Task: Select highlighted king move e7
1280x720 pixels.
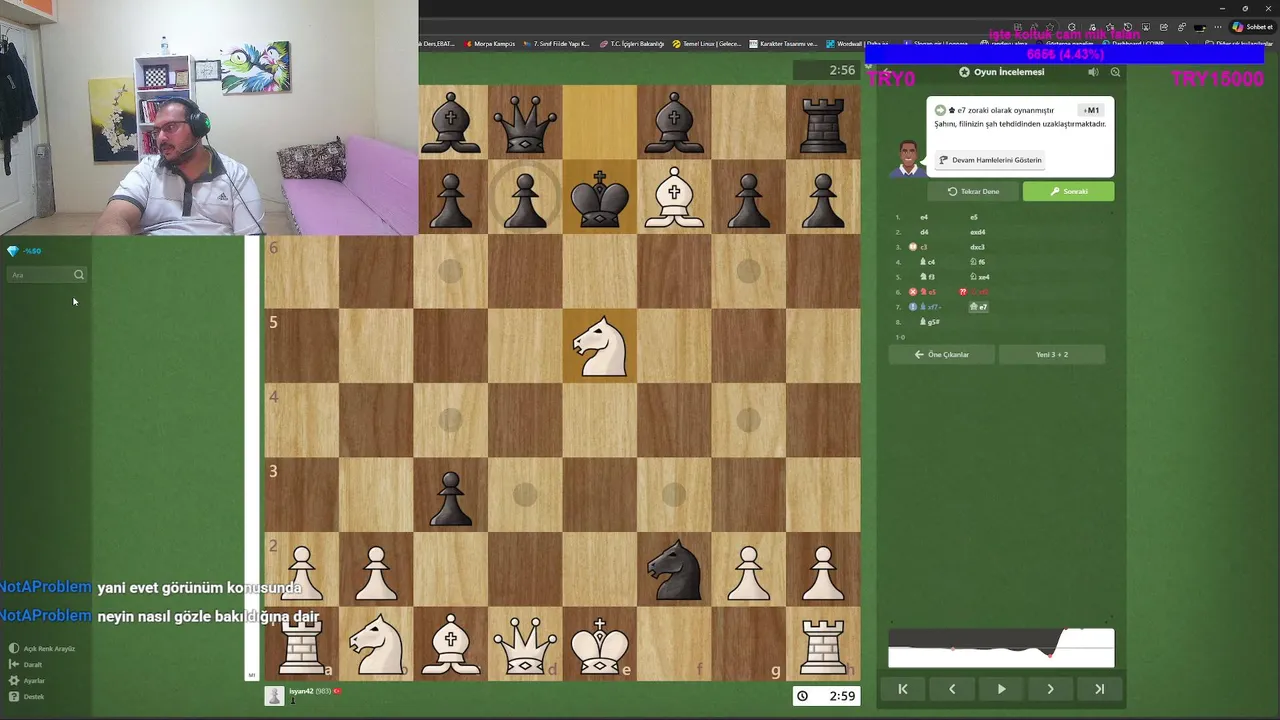Action: click(x=979, y=307)
